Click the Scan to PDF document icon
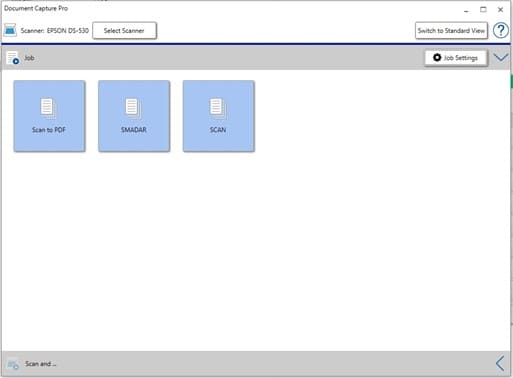 pyautogui.click(x=48, y=108)
